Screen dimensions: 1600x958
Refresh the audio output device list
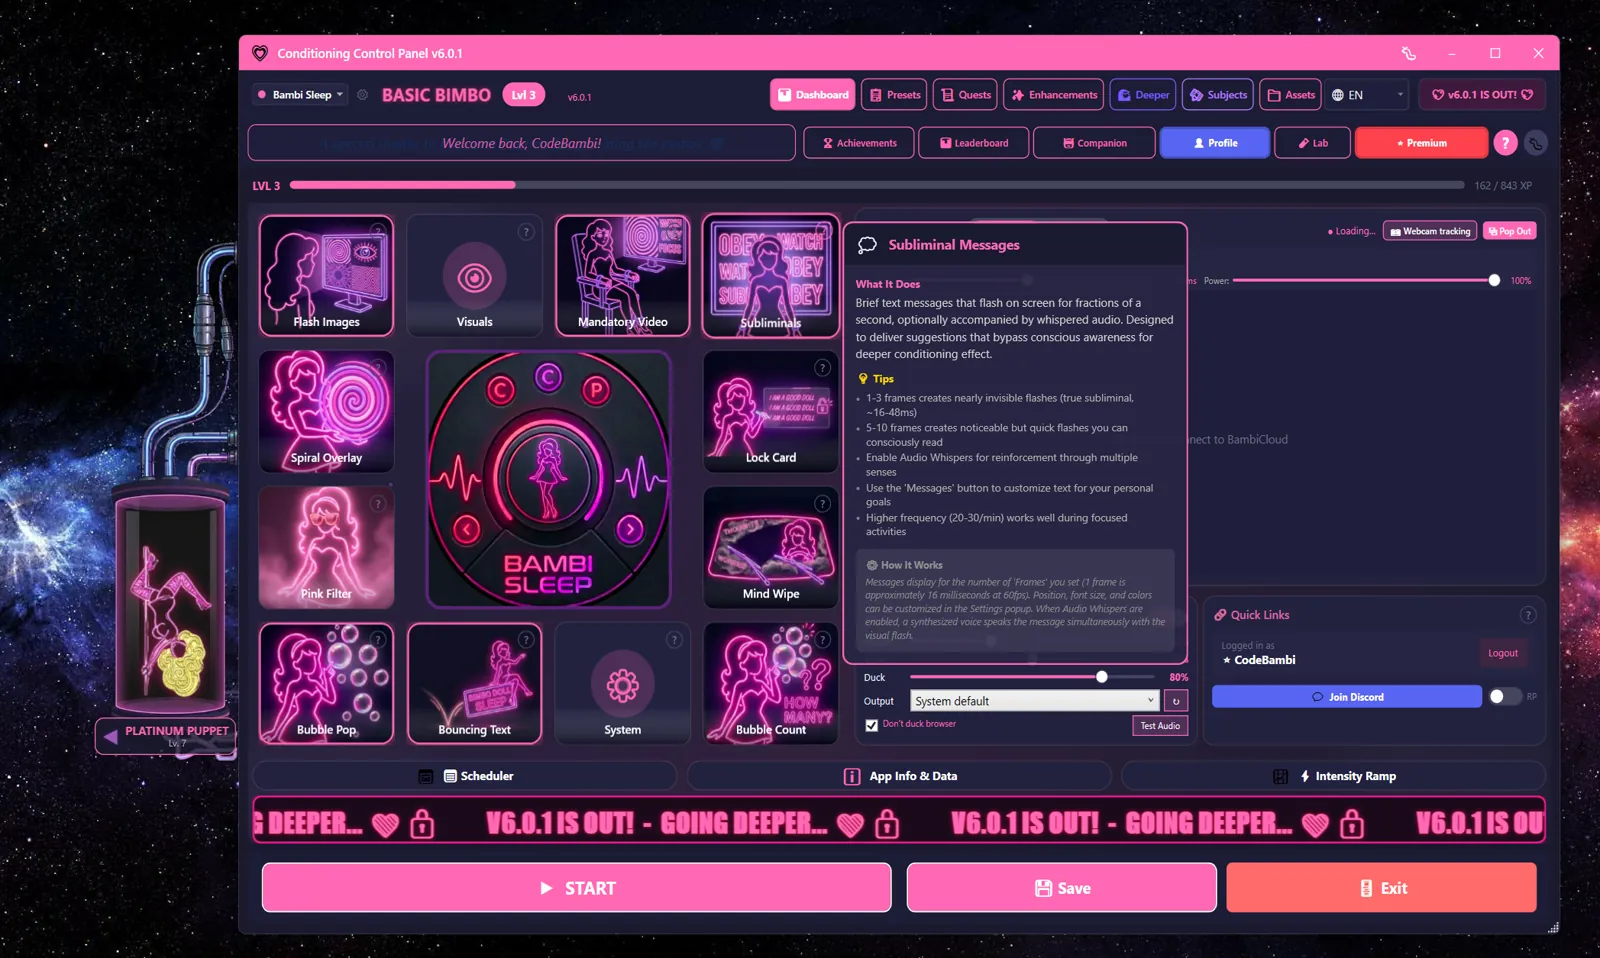click(x=1176, y=701)
